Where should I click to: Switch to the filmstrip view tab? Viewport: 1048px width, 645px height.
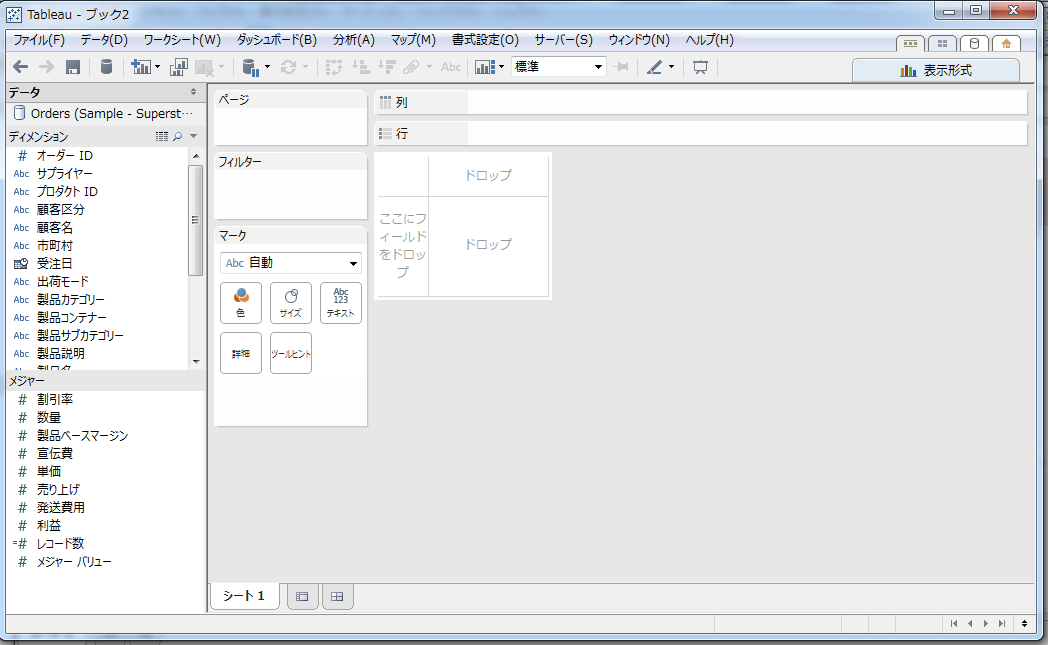coord(910,43)
